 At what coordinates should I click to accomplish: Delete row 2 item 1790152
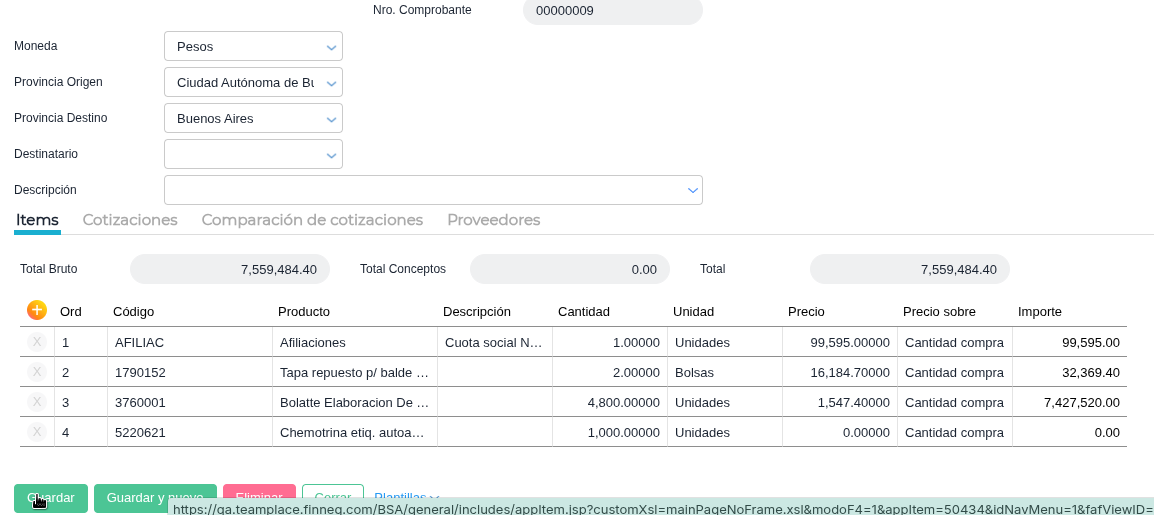point(37,372)
